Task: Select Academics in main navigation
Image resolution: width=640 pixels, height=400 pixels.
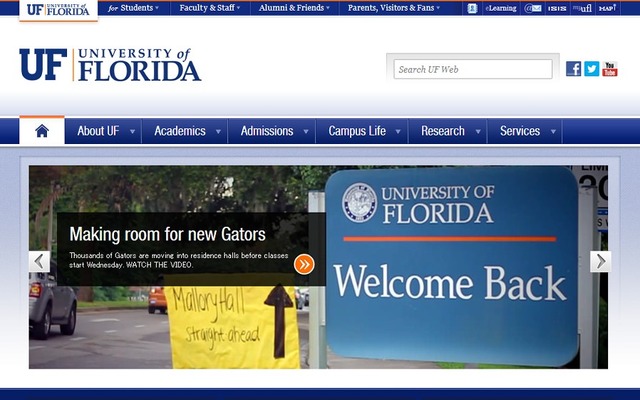Action: [x=180, y=131]
